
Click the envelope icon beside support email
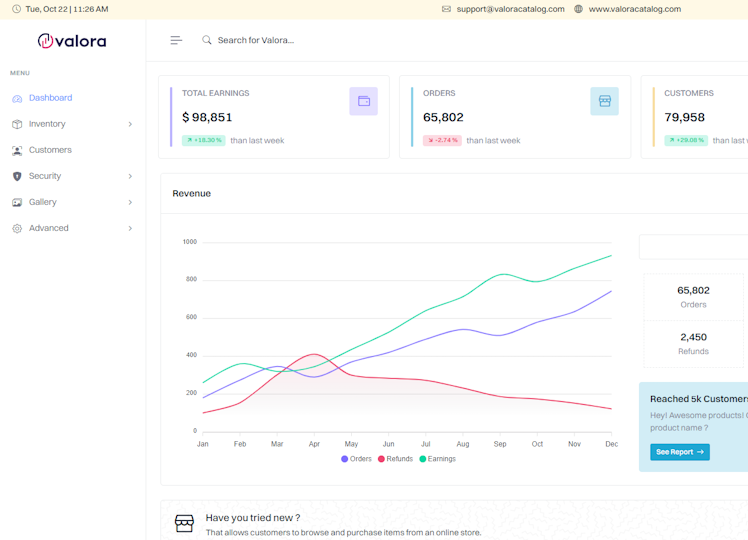[x=446, y=9]
